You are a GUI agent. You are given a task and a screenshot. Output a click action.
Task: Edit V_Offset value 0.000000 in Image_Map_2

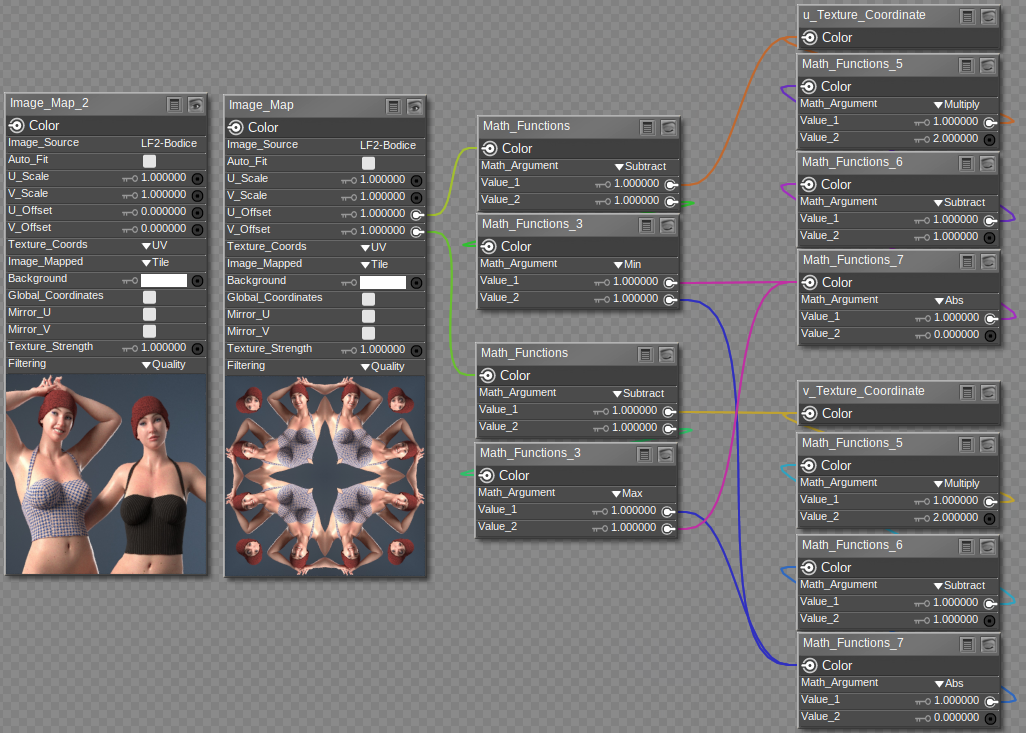[164, 229]
